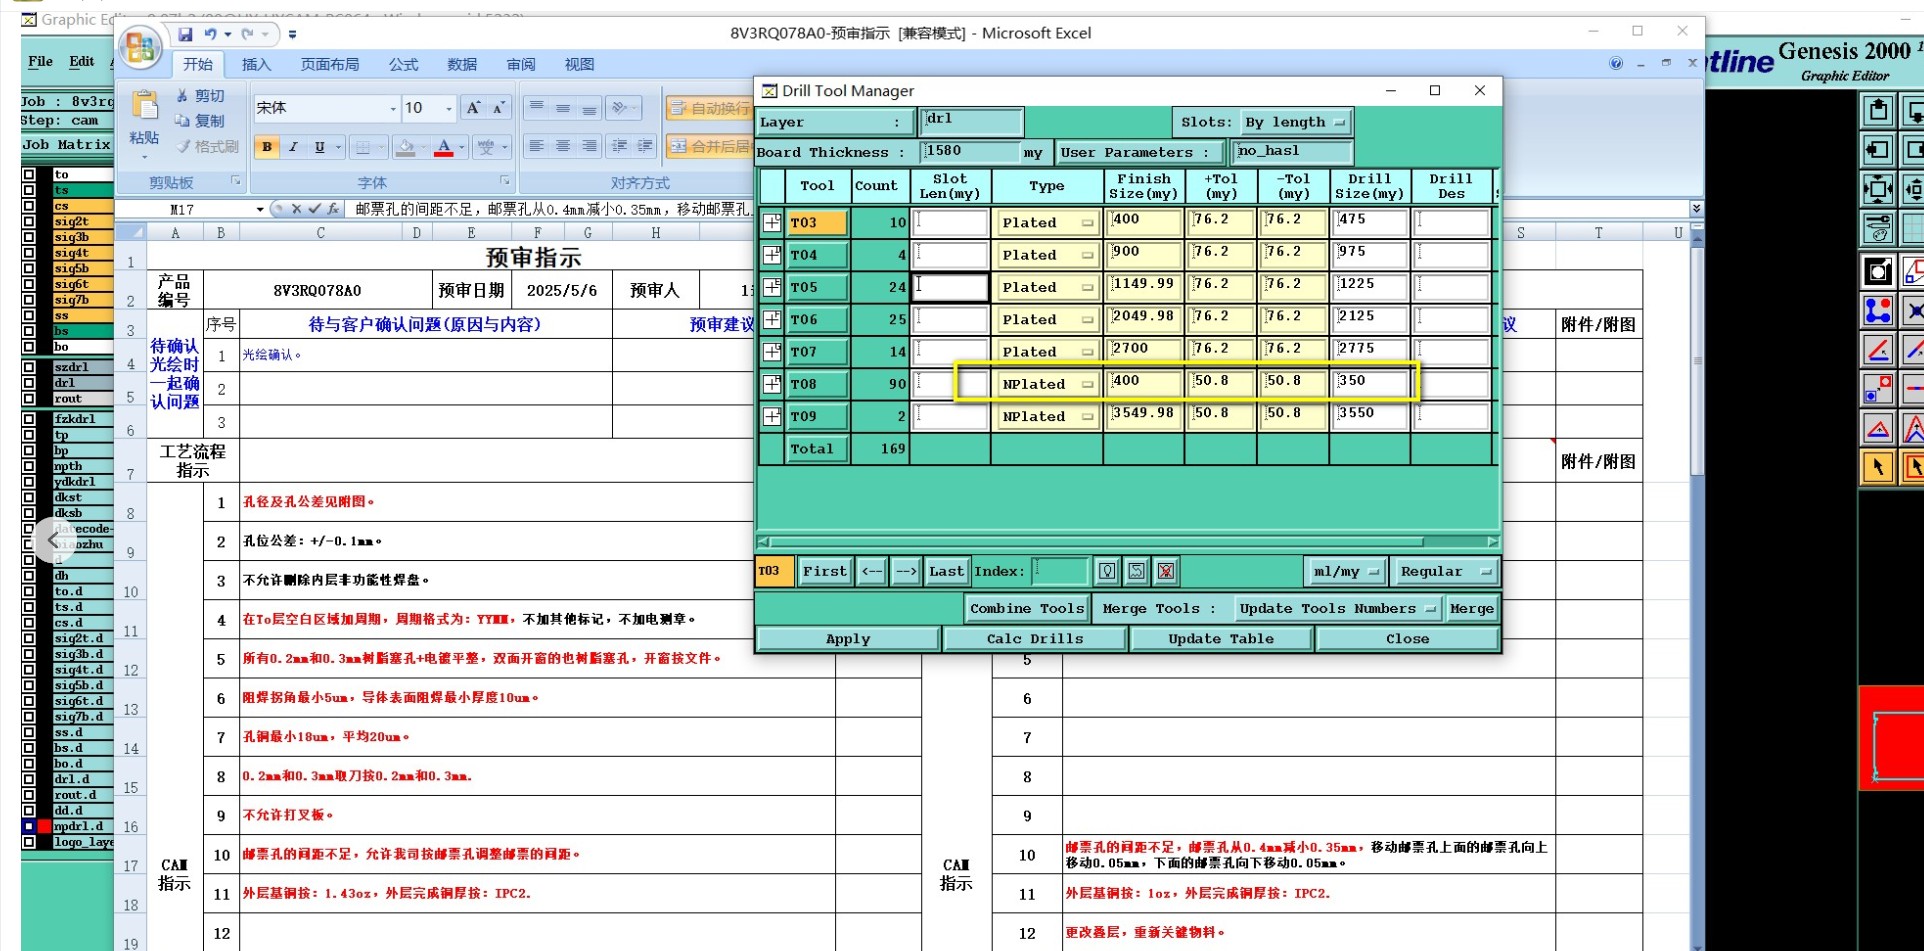
Task: Click the Excel help question mark icon
Action: tap(1616, 64)
